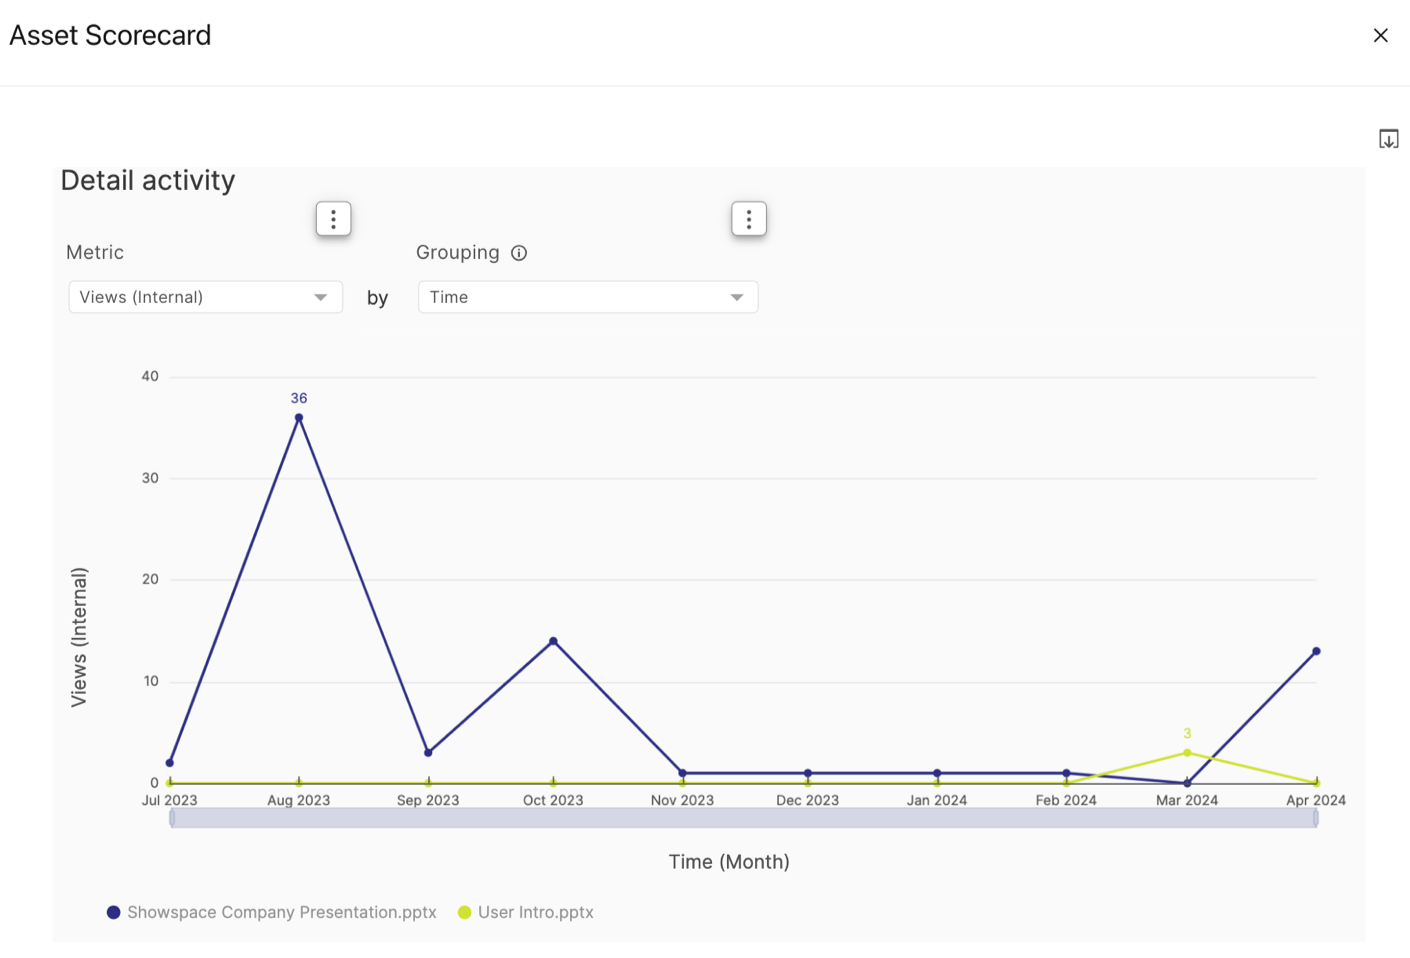1410x958 pixels.
Task: Select the Aug 2023 peak labeled 36
Action: [297, 417]
